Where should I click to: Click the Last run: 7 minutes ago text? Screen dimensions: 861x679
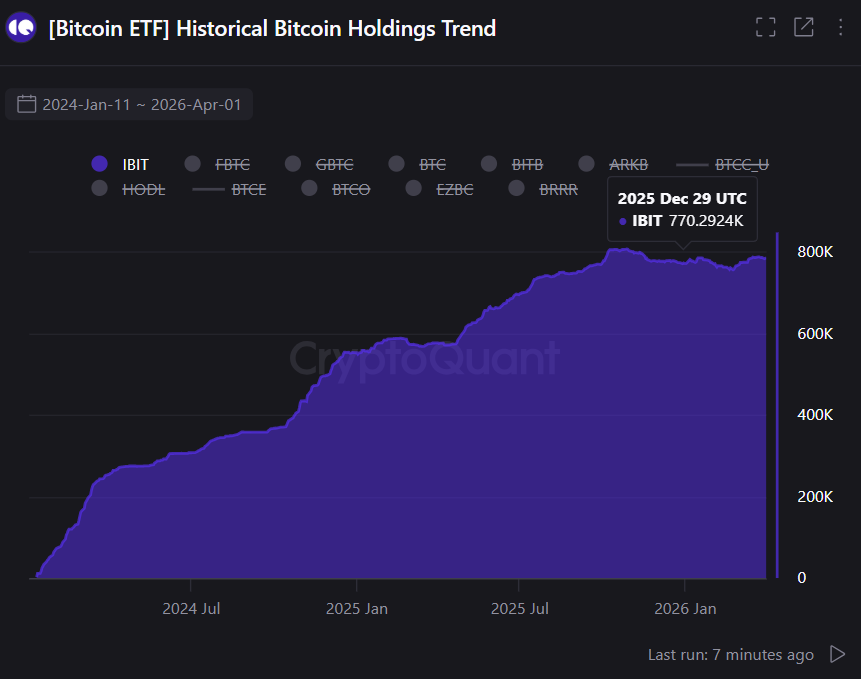pos(730,654)
